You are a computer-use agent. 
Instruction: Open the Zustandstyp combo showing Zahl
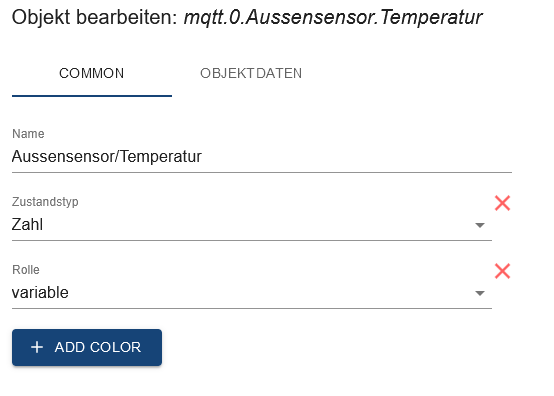click(252, 225)
